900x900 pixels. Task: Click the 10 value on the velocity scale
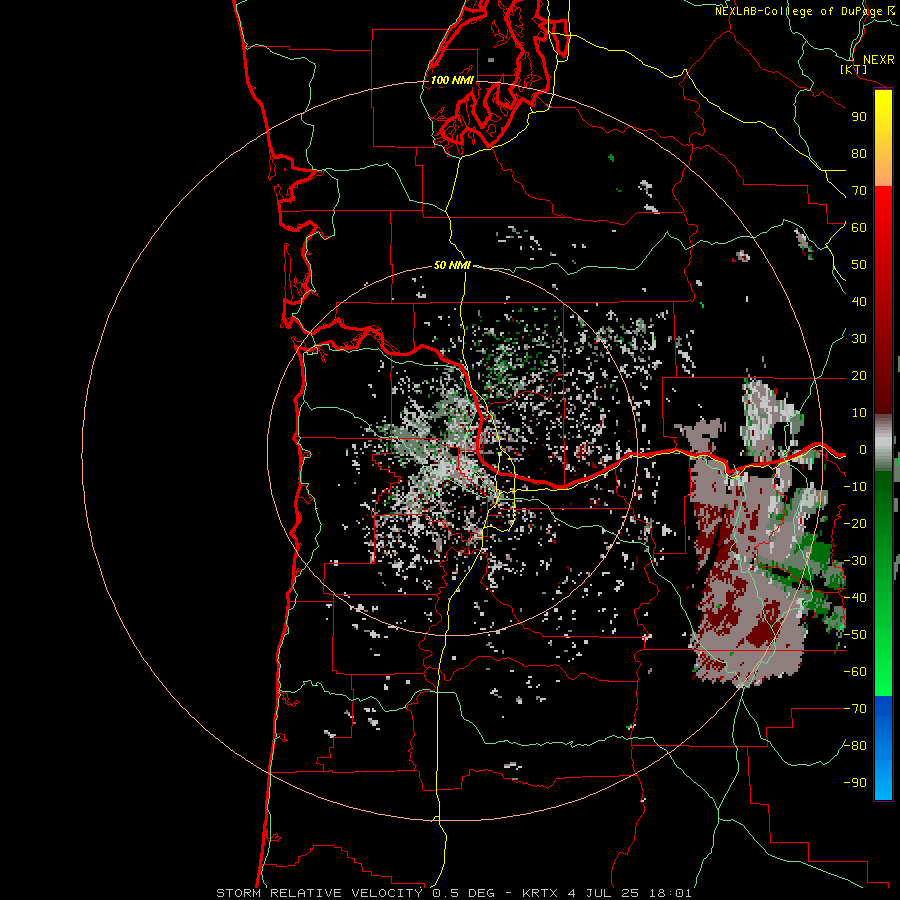click(x=859, y=413)
